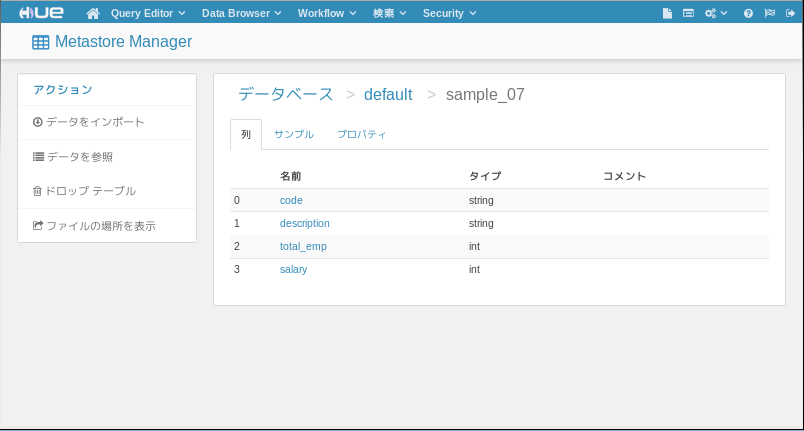Open the File Browser document icon
This screenshot has height=431, width=804.
click(667, 13)
